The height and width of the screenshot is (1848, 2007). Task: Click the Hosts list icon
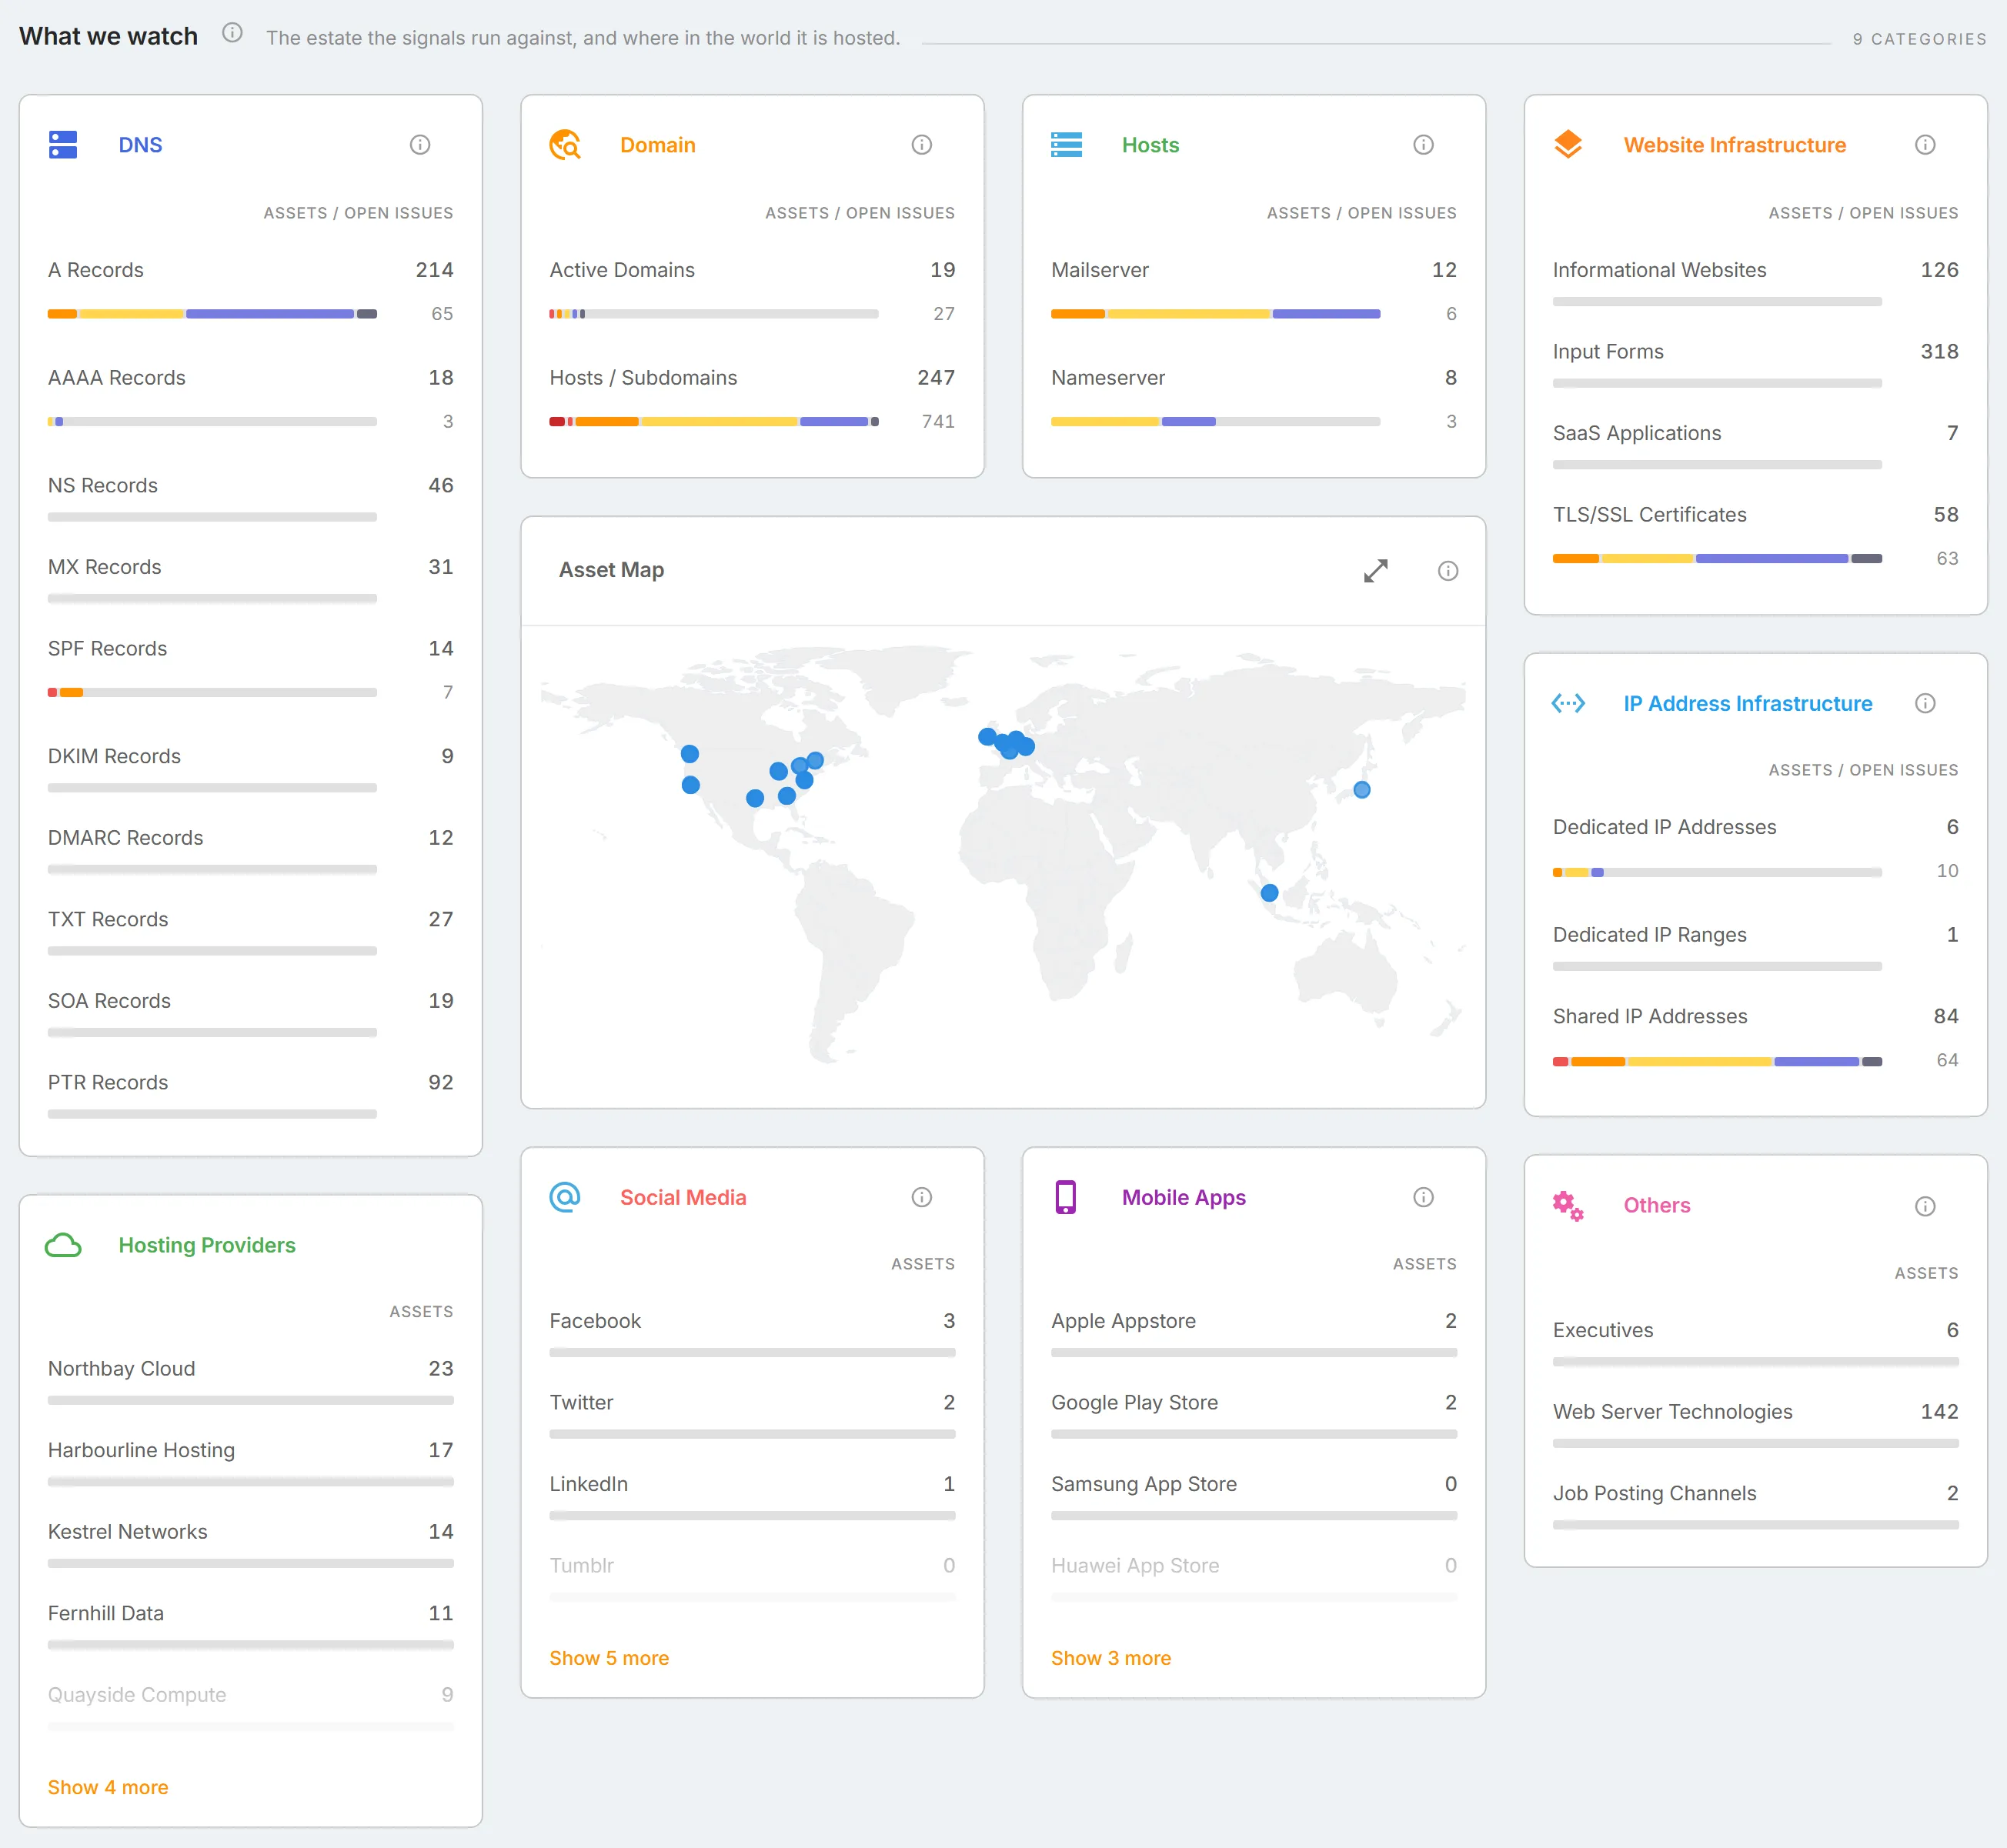(x=1067, y=145)
